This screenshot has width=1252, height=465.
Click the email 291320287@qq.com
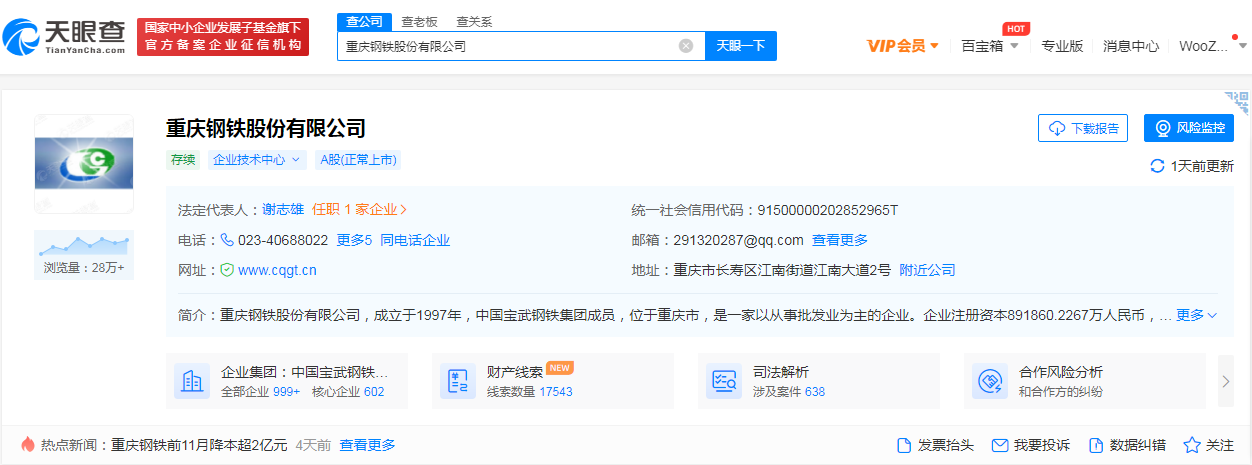738,240
